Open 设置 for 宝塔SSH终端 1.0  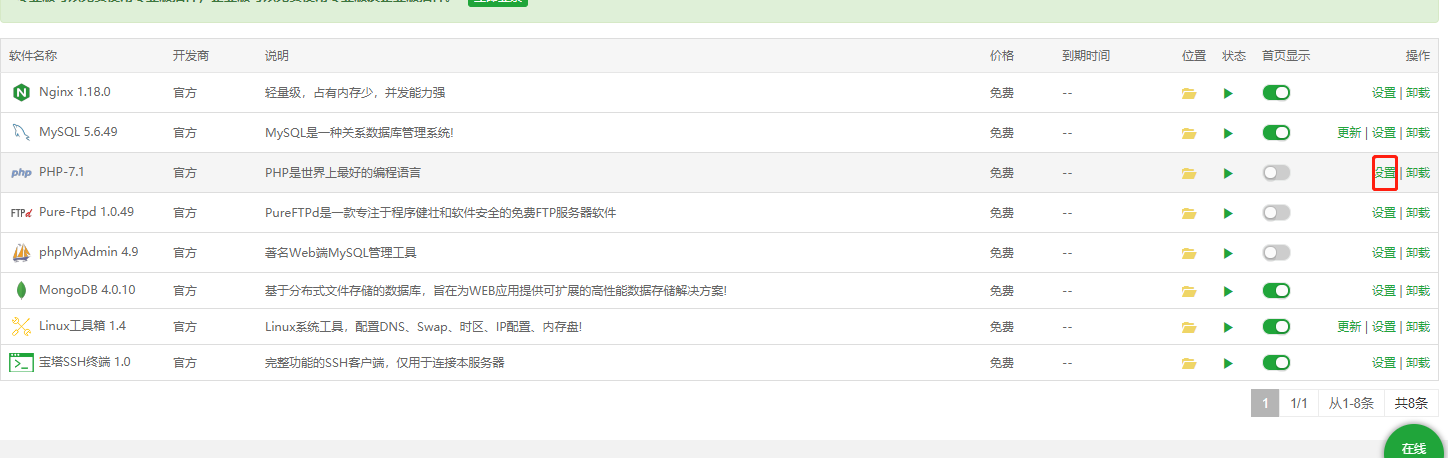pyautogui.click(x=1384, y=362)
